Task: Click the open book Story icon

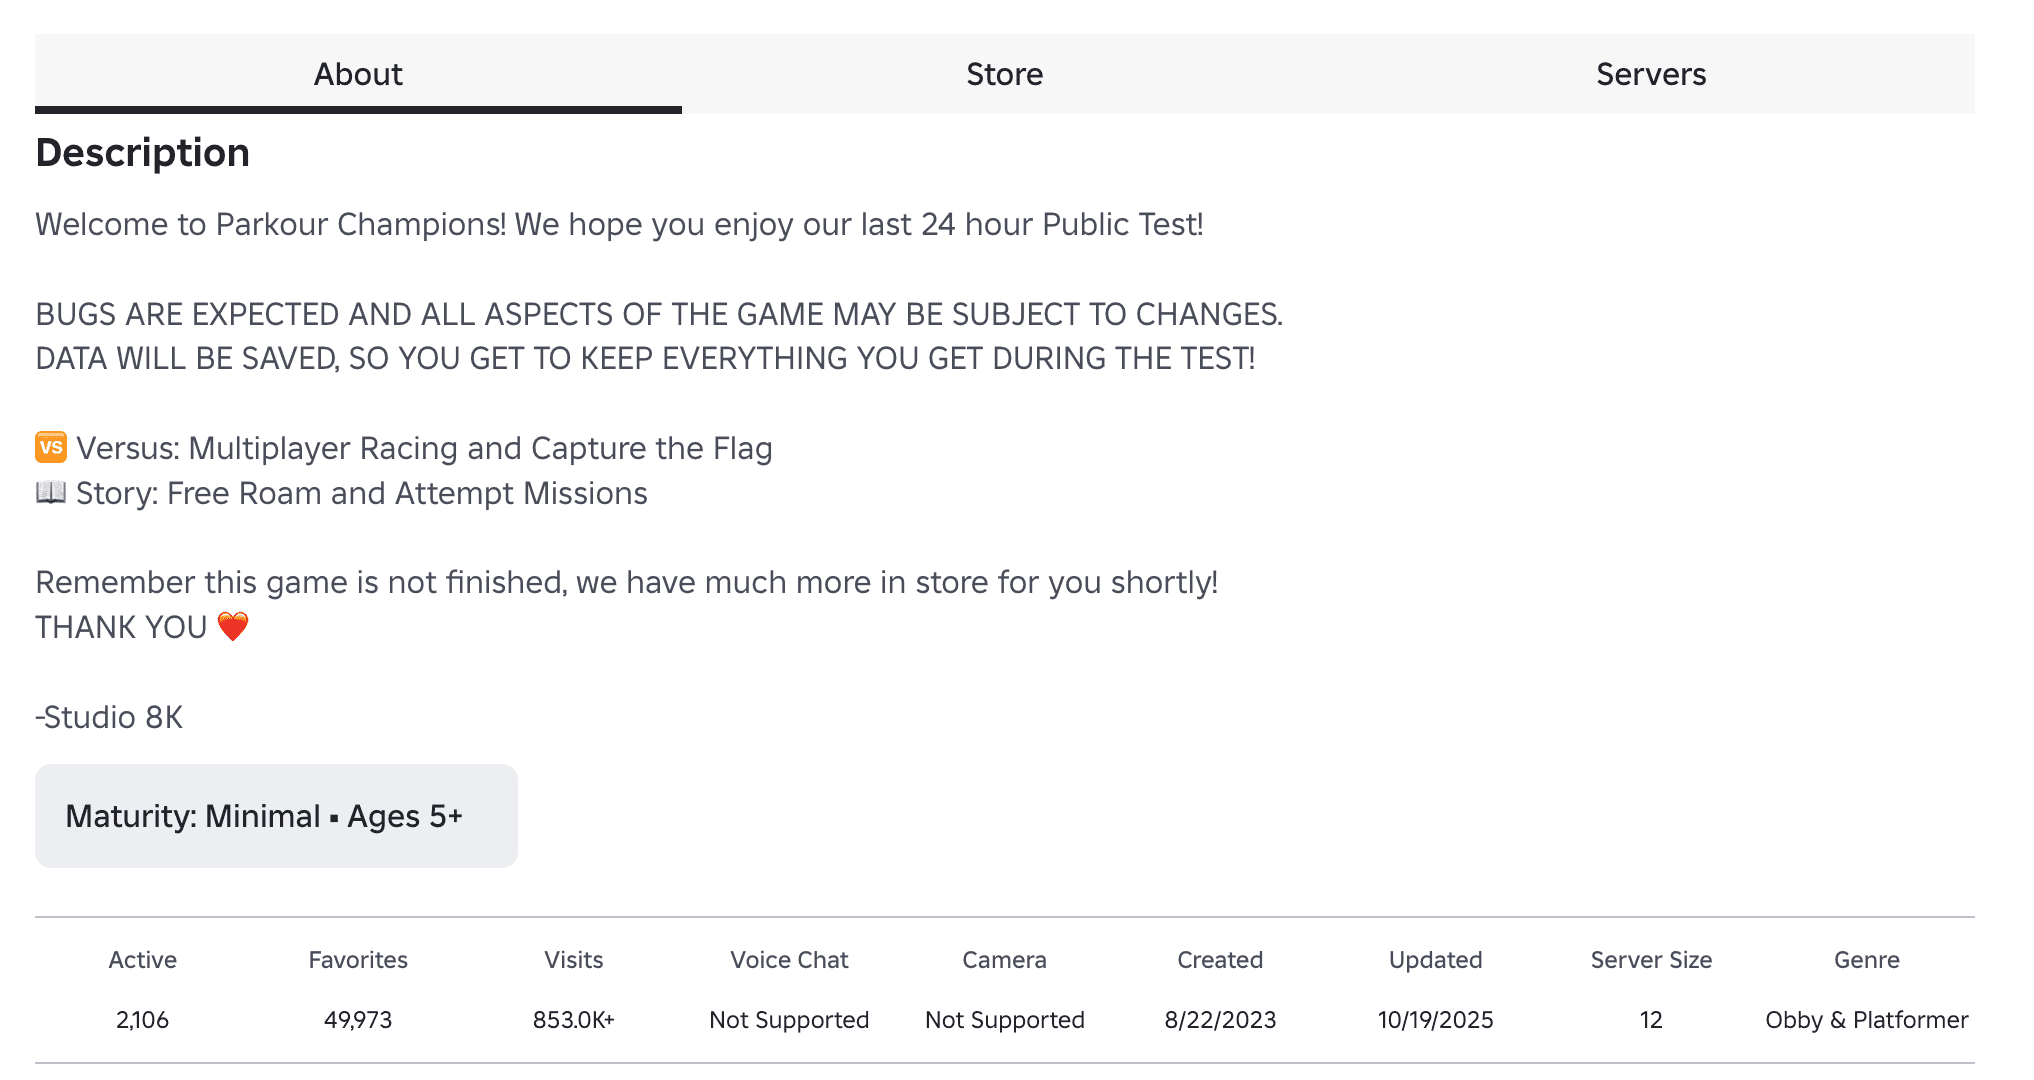Action: tap(50, 492)
